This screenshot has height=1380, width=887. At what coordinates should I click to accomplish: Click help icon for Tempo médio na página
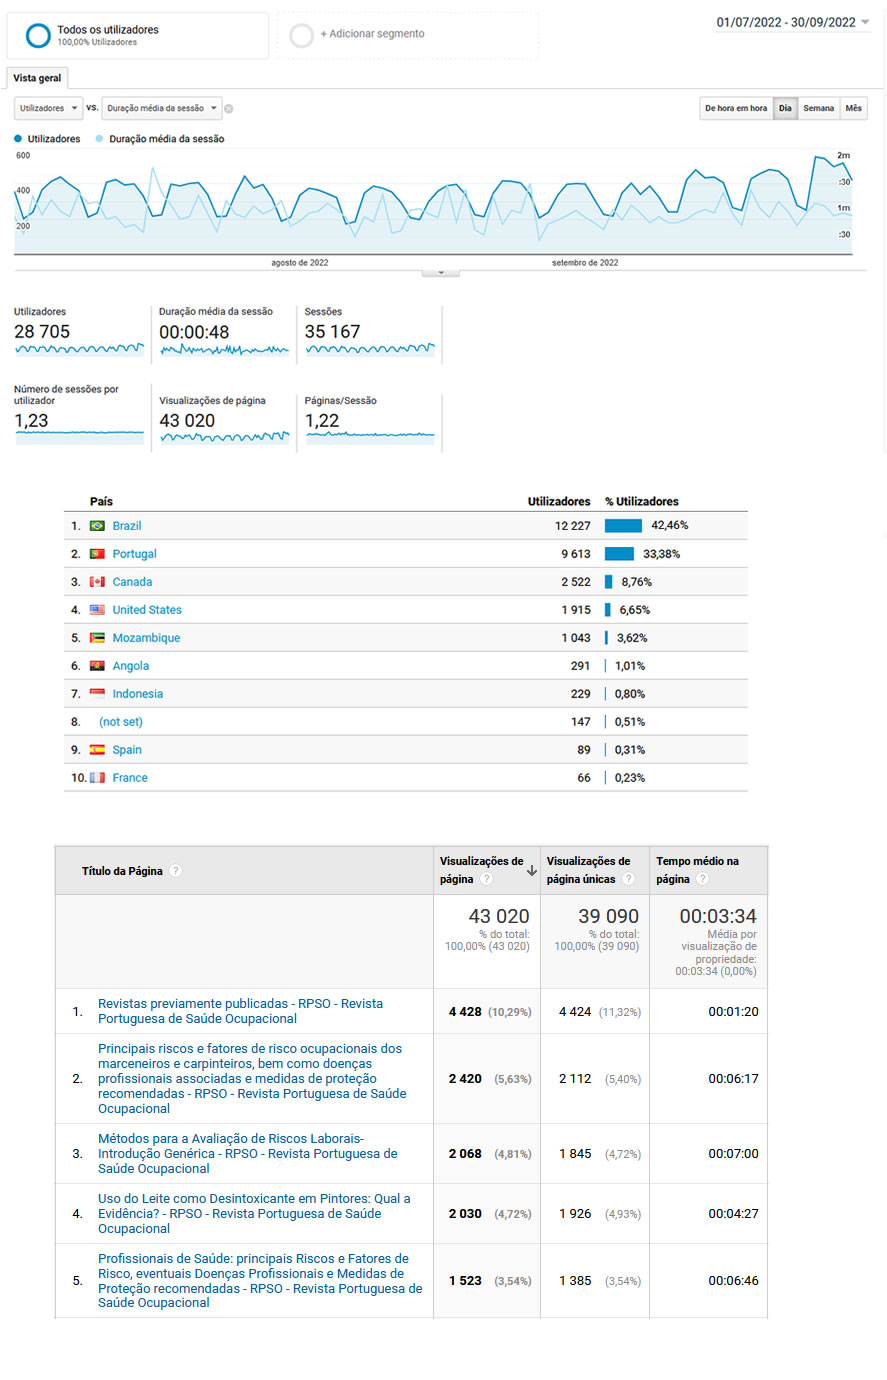coord(702,879)
